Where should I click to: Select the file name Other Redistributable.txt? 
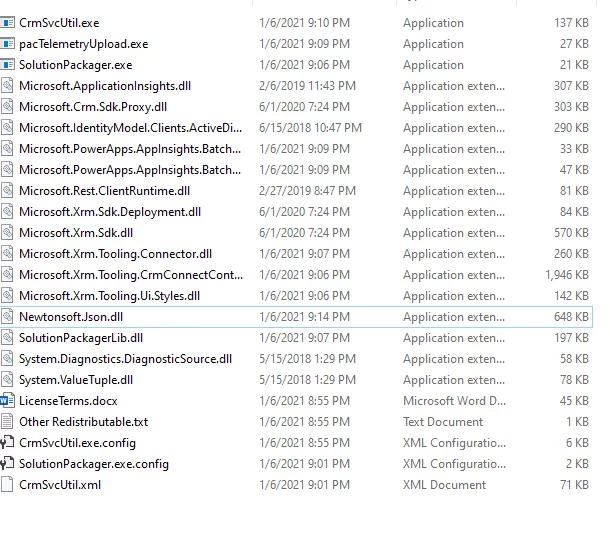tap(84, 422)
